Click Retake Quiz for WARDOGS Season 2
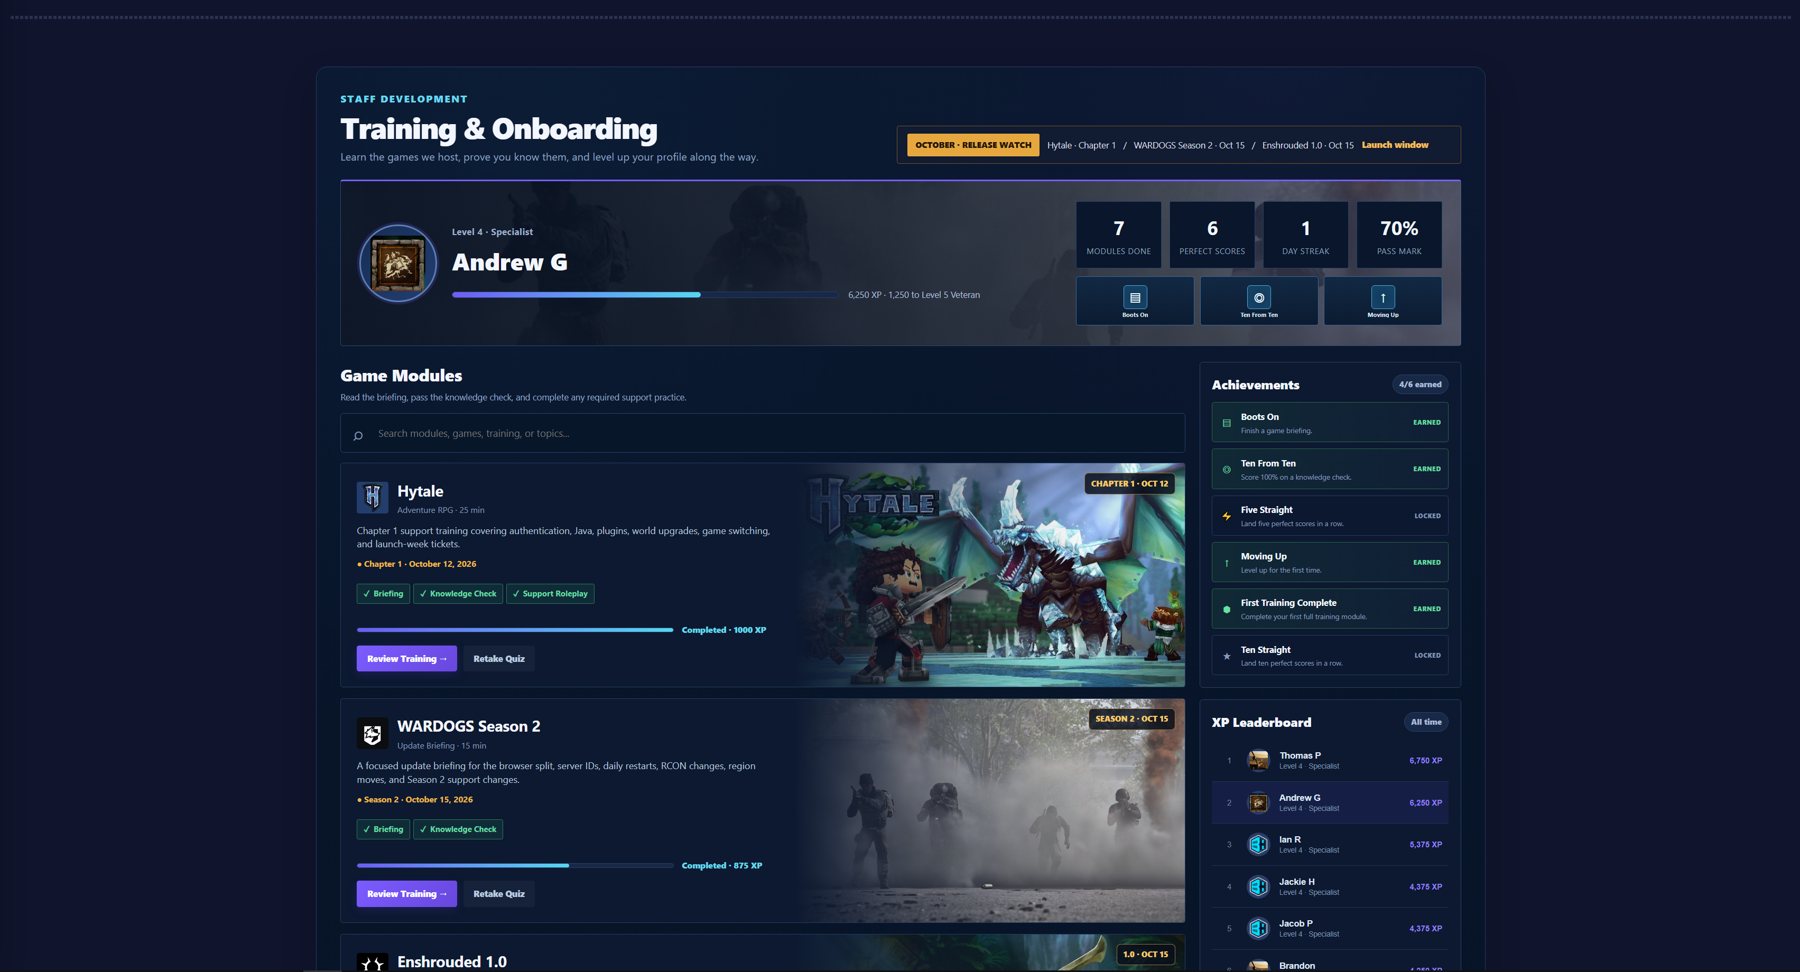Screen dimensions: 1800x972 (499, 894)
